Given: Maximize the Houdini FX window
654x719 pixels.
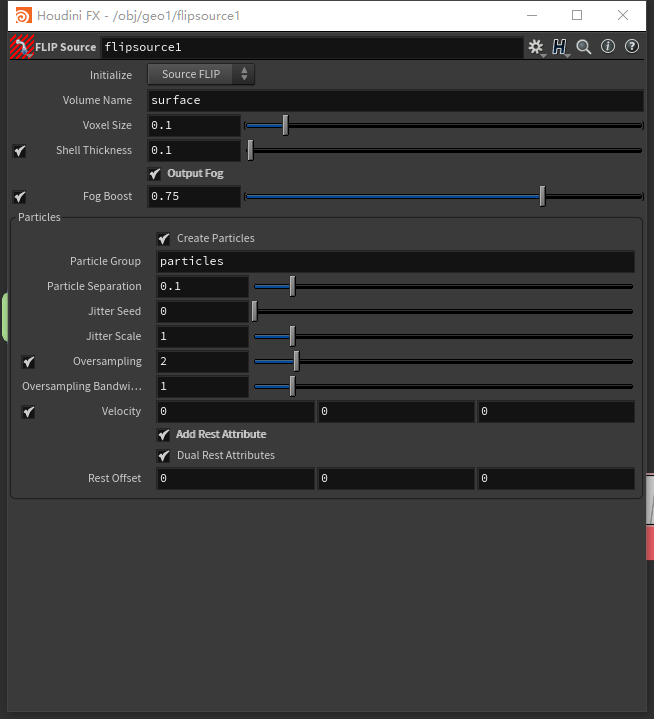Looking at the screenshot, I should pos(577,15).
